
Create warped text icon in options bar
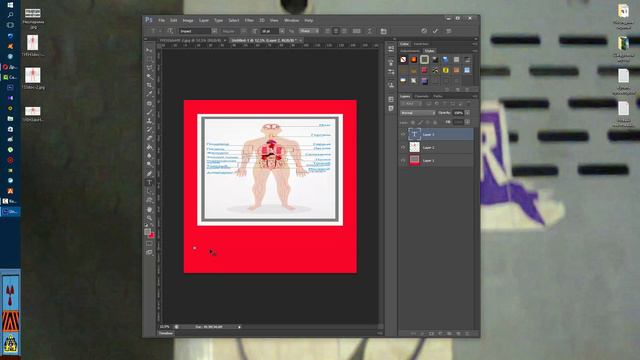pyautogui.click(x=370, y=31)
